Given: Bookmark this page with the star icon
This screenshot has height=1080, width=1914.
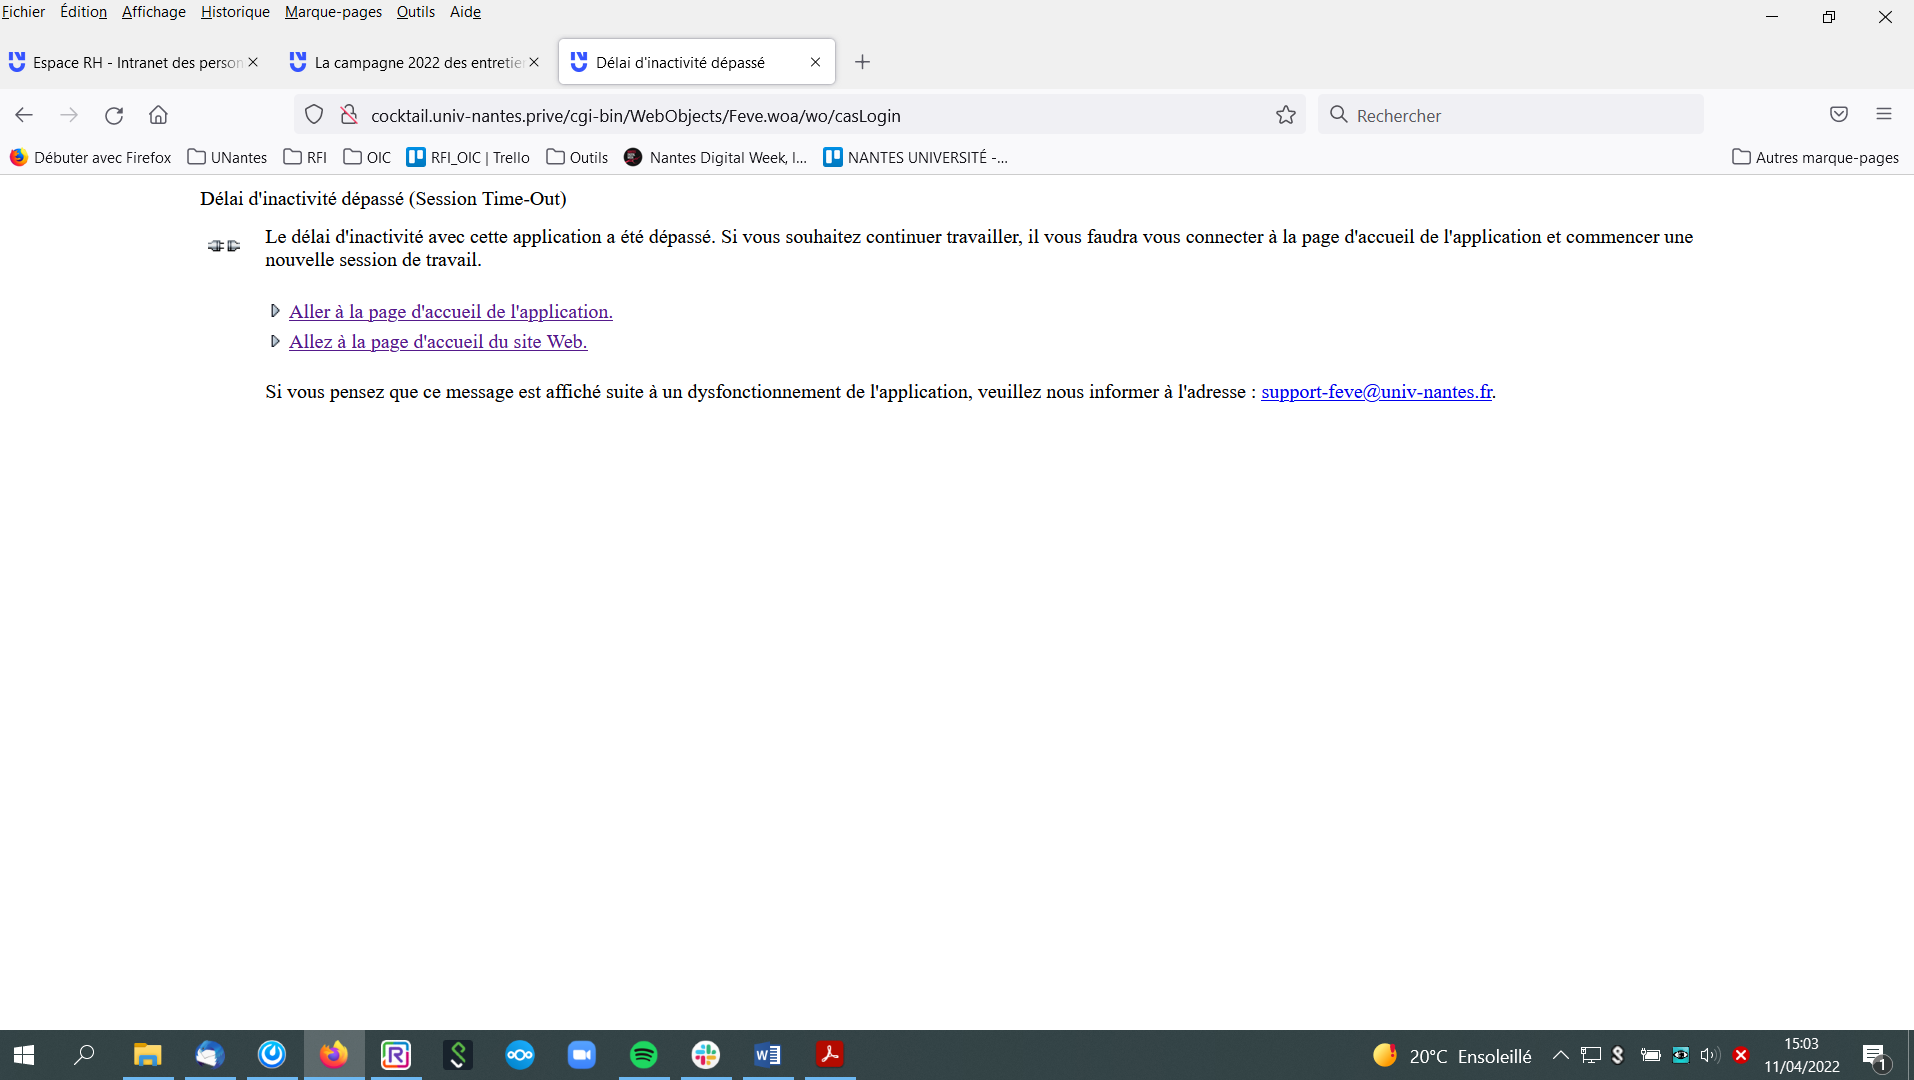Looking at the screenshot, I should (1286, 115).
